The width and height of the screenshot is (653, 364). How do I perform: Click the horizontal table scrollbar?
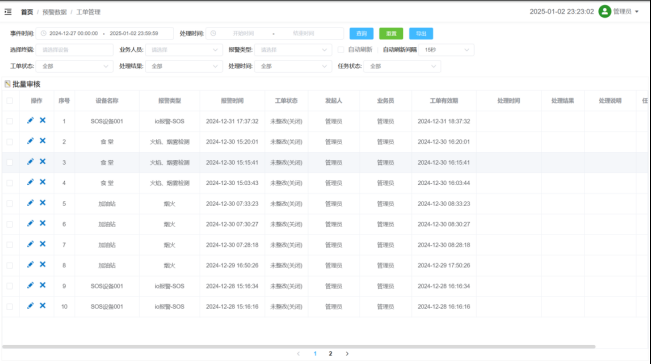pos(299,347)
